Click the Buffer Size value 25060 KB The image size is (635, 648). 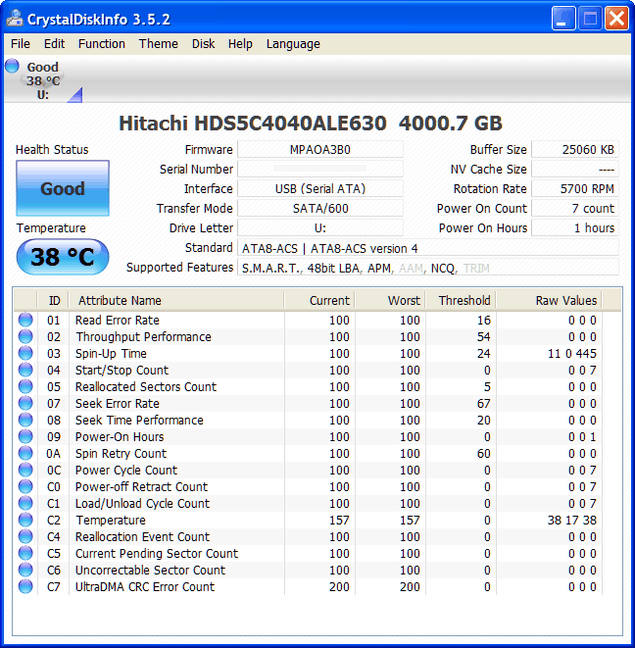[x=575, y=149]
